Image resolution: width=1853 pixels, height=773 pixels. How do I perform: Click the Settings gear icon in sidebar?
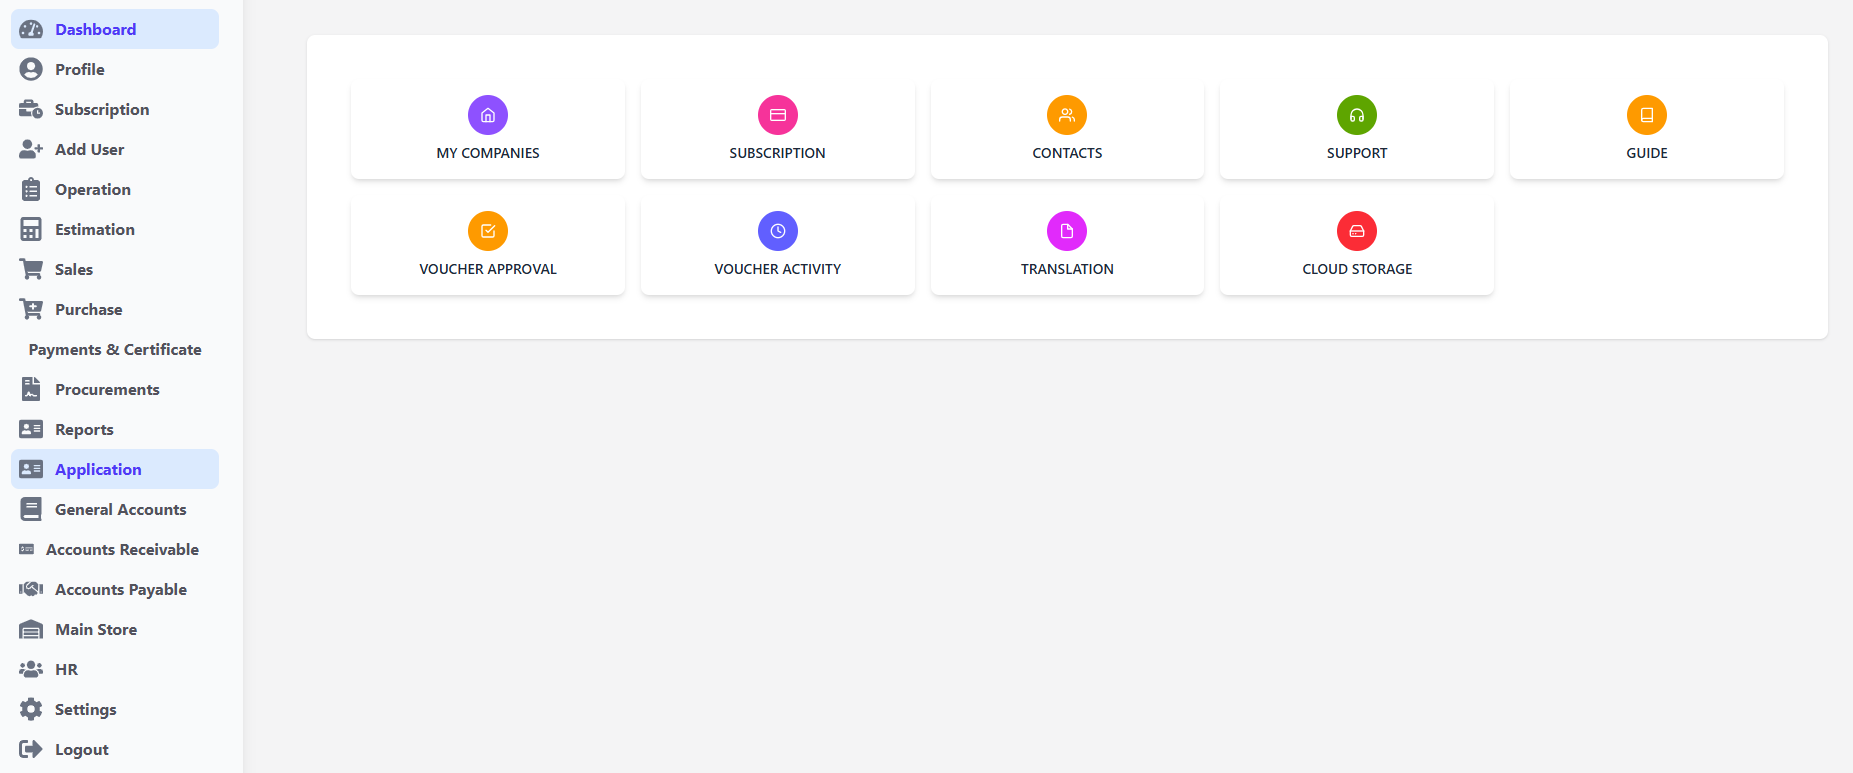click(x=31, y=709)
